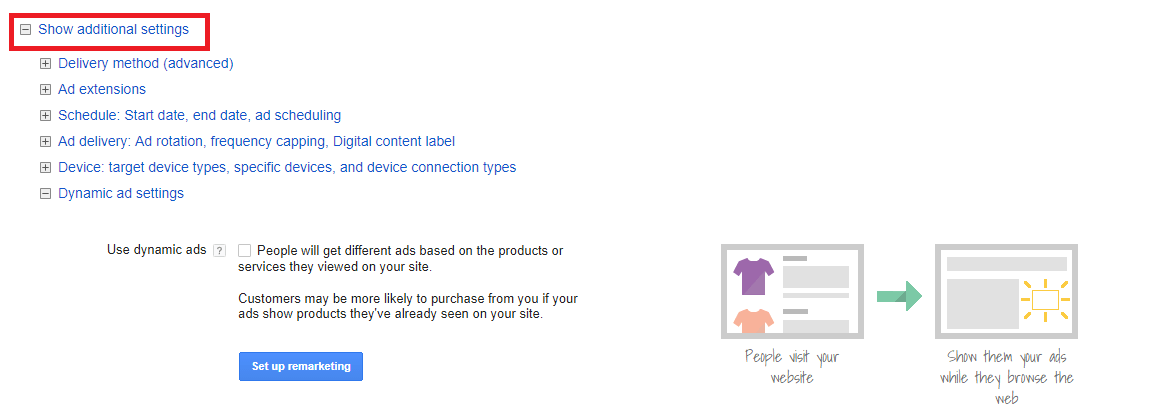Open the Delivery method (advanced) link
The width and height of the screenshot is (1150, 417).
pos(146,64)
